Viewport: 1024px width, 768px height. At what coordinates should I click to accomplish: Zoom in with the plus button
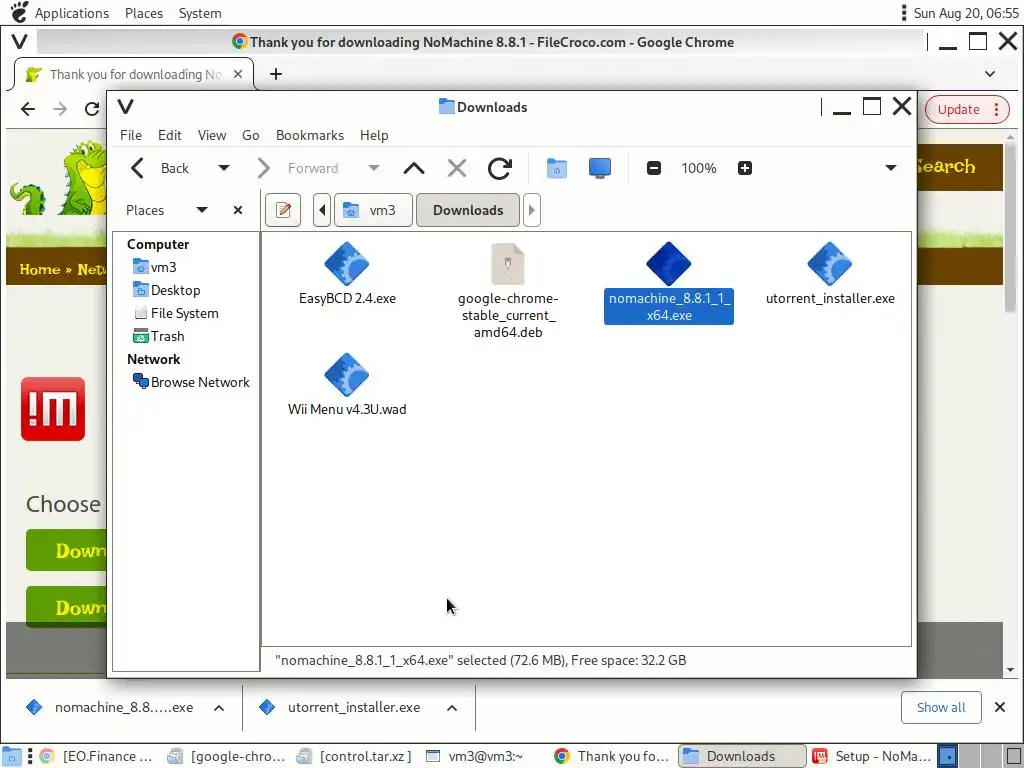[744, 168]
